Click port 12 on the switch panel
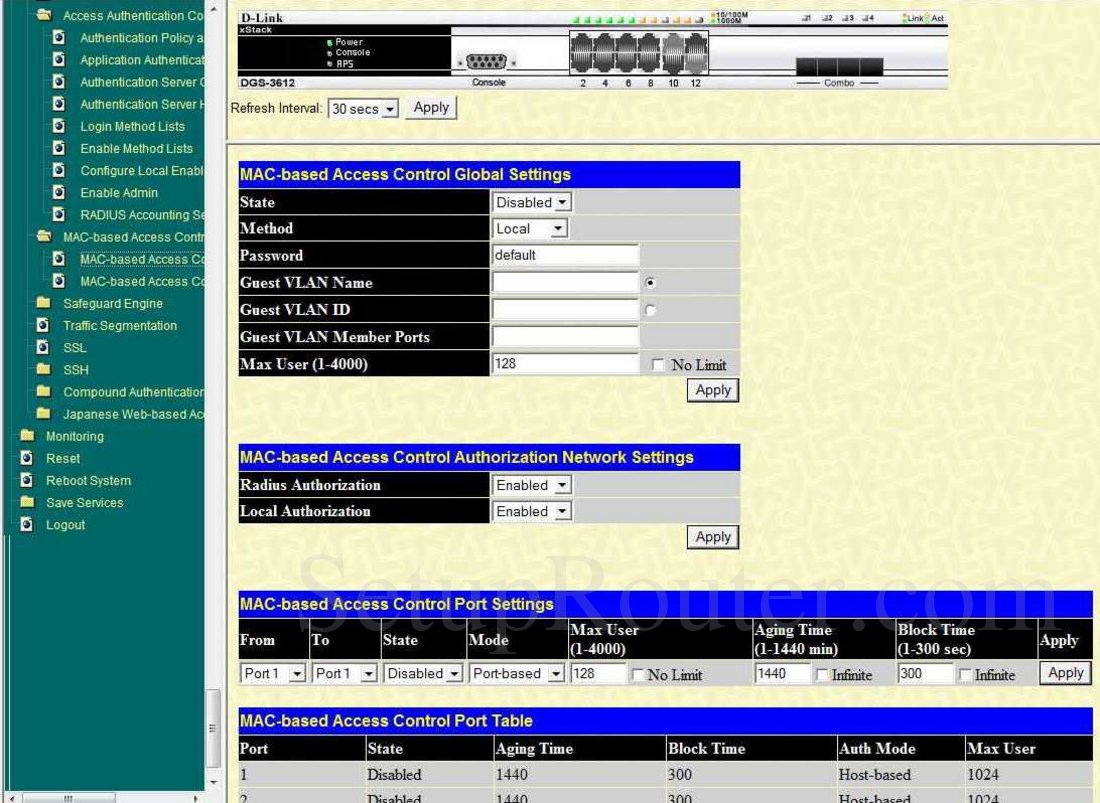 click(696, 53)
